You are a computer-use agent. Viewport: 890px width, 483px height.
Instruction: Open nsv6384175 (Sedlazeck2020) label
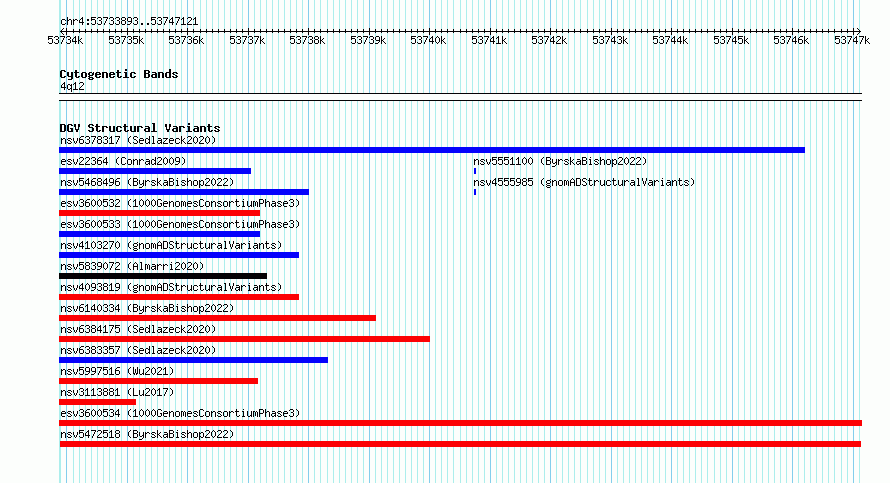[138, 329]
